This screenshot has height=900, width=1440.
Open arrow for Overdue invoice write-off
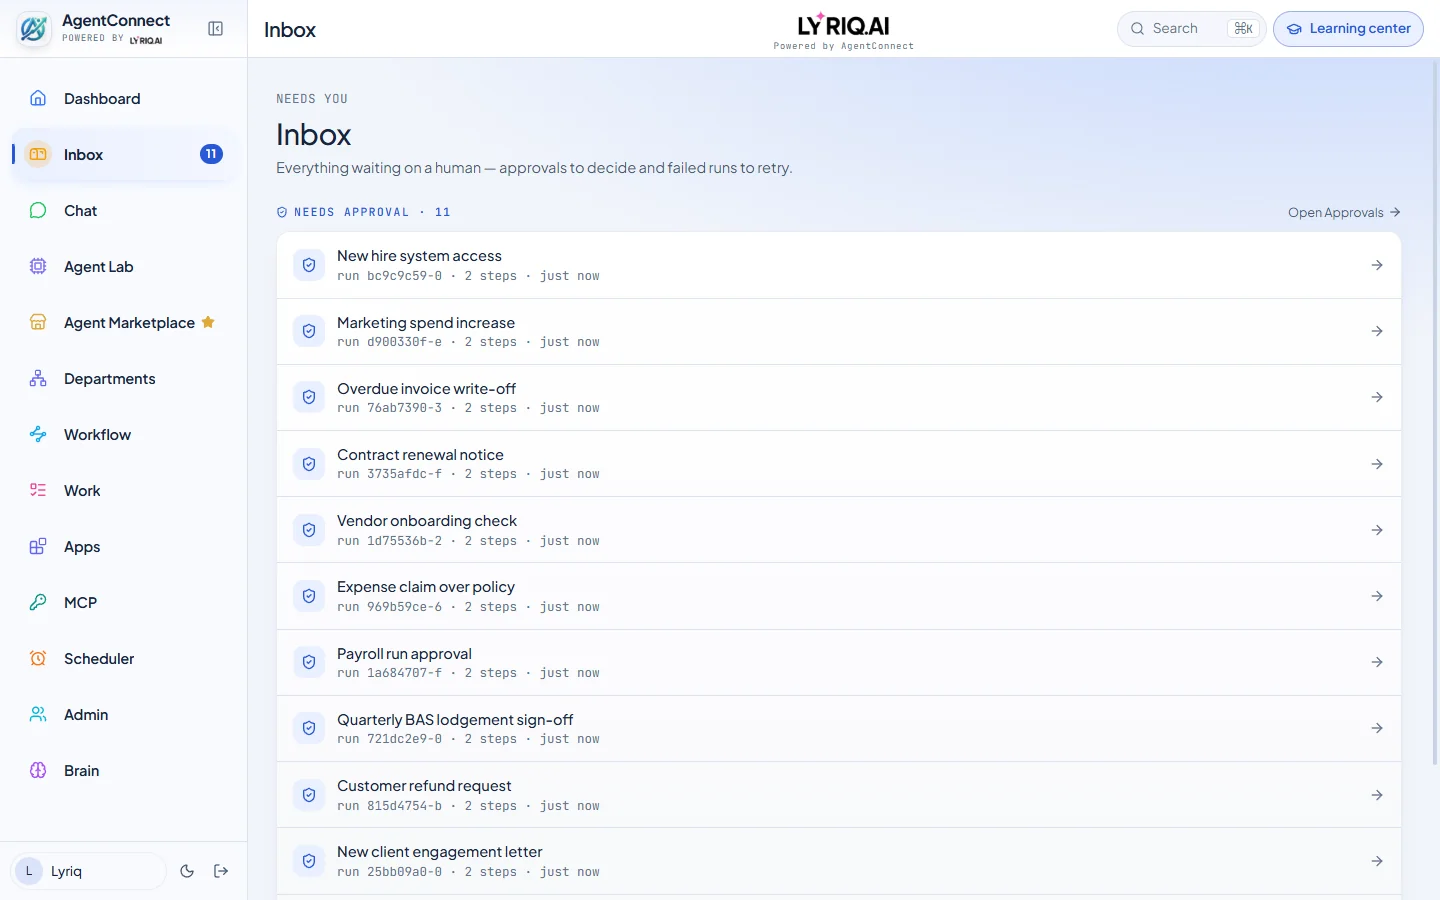1377,397
